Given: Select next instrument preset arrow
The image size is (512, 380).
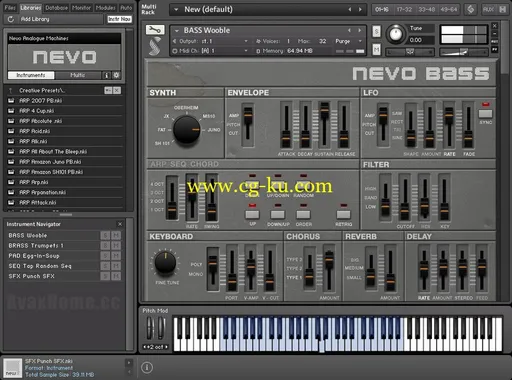Looking at the screenshot, I should 360,30.
